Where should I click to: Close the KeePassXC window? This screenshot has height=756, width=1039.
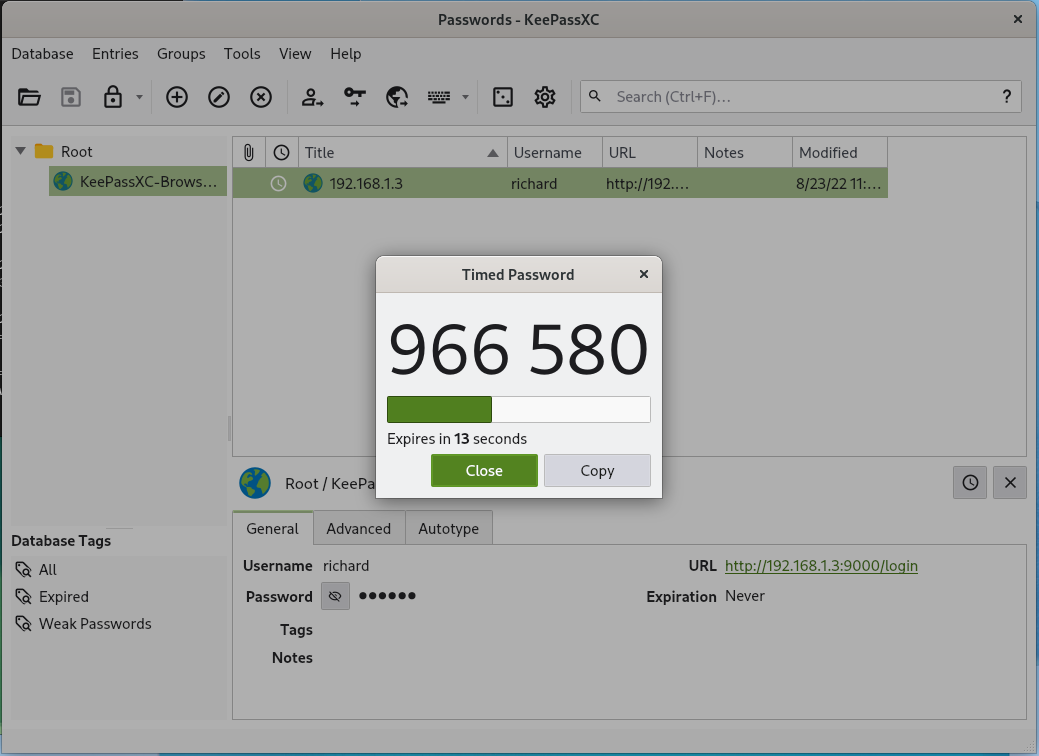[1018, 19]
